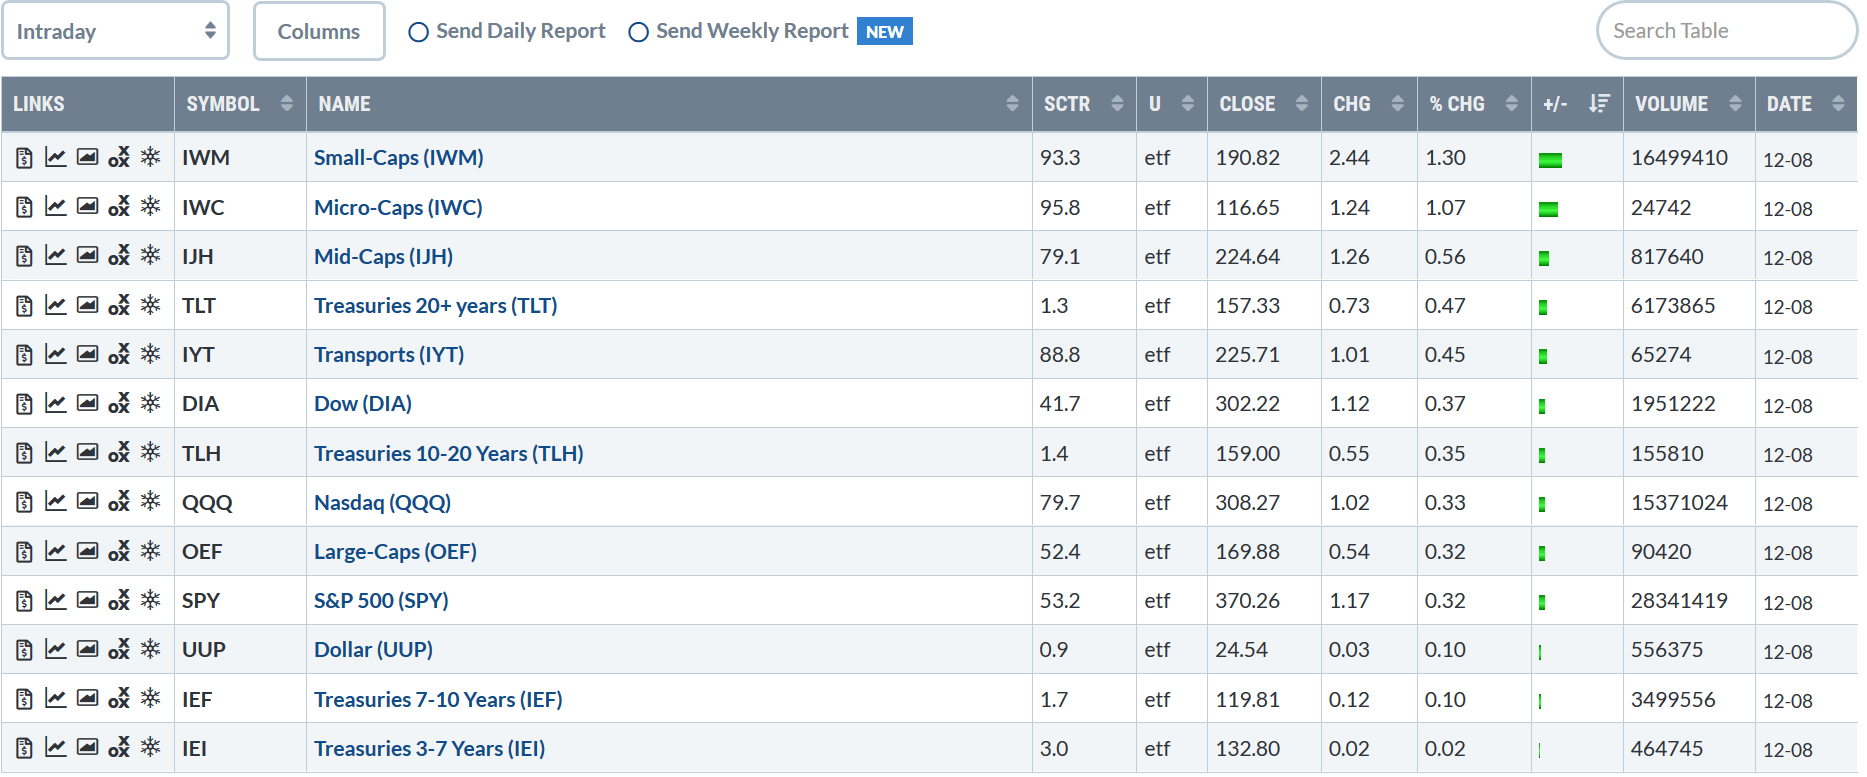Open the Small-Caps (IWM) link

(399, 158)
